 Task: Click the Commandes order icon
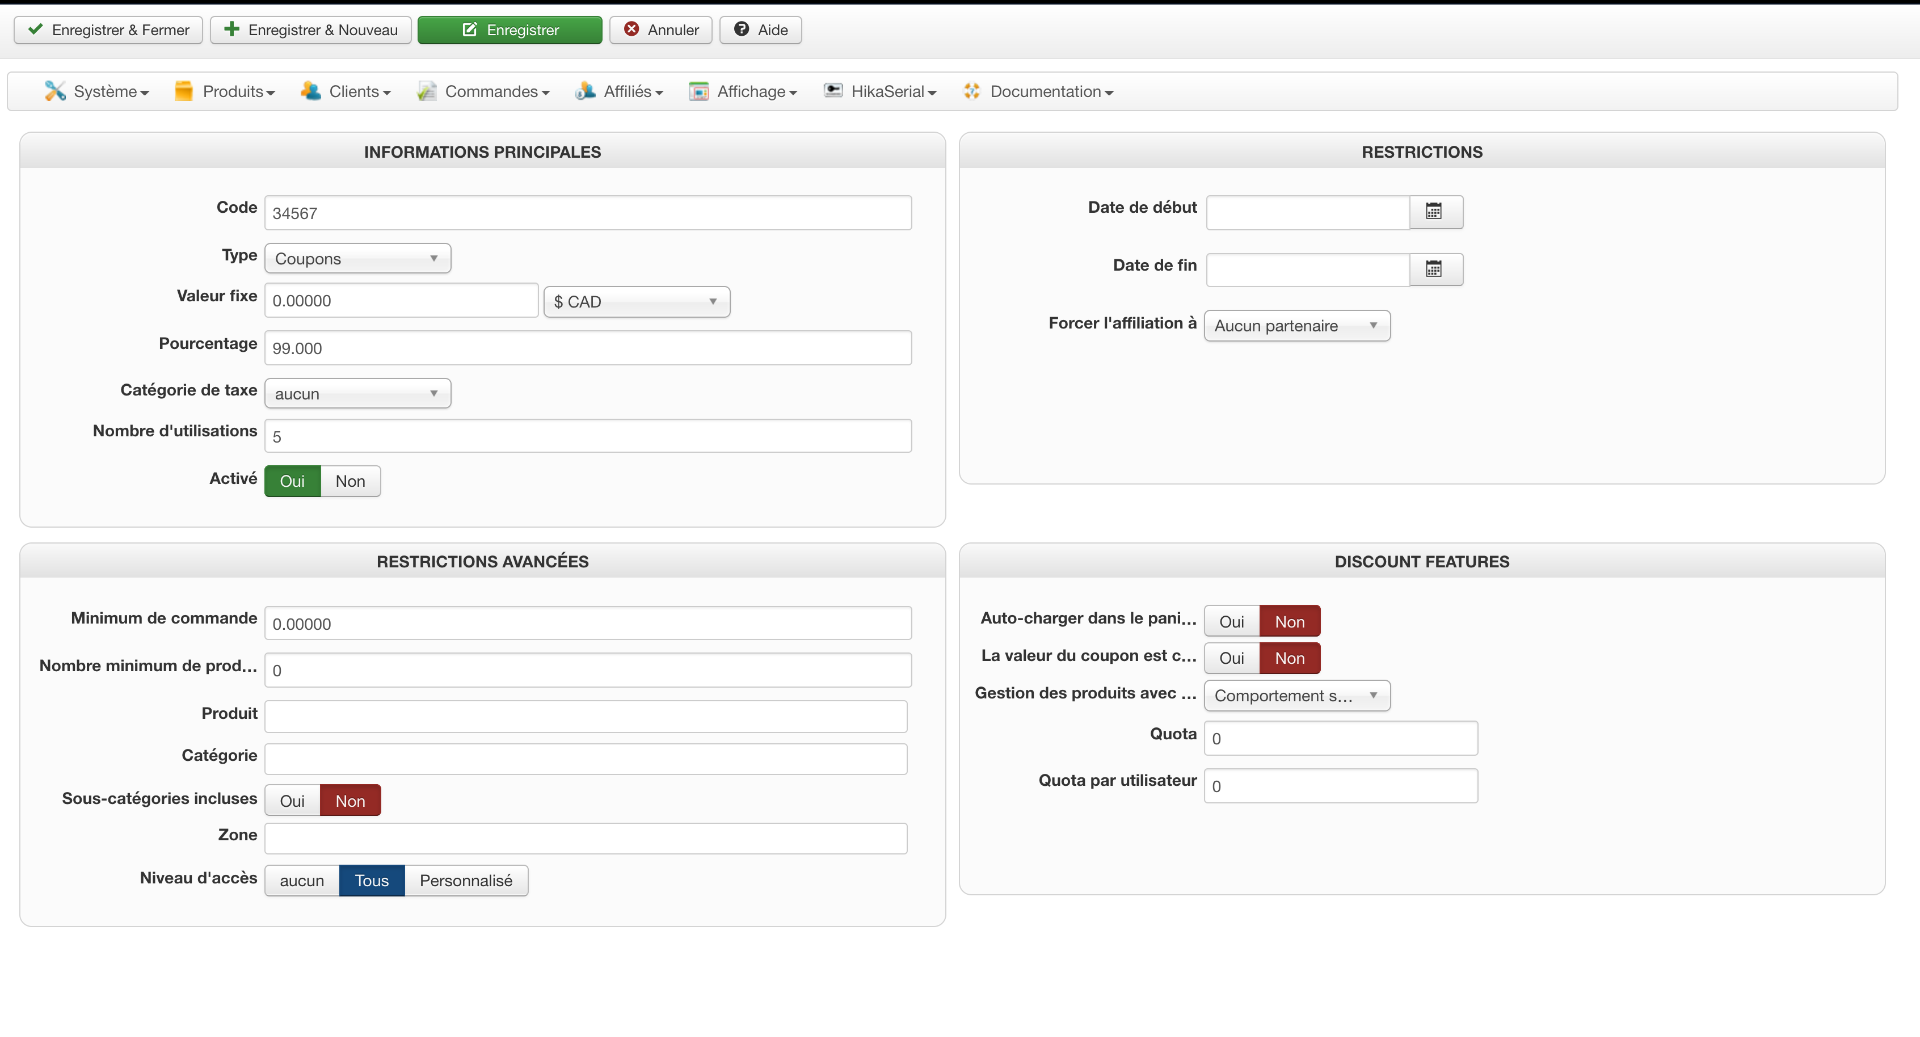427,91
